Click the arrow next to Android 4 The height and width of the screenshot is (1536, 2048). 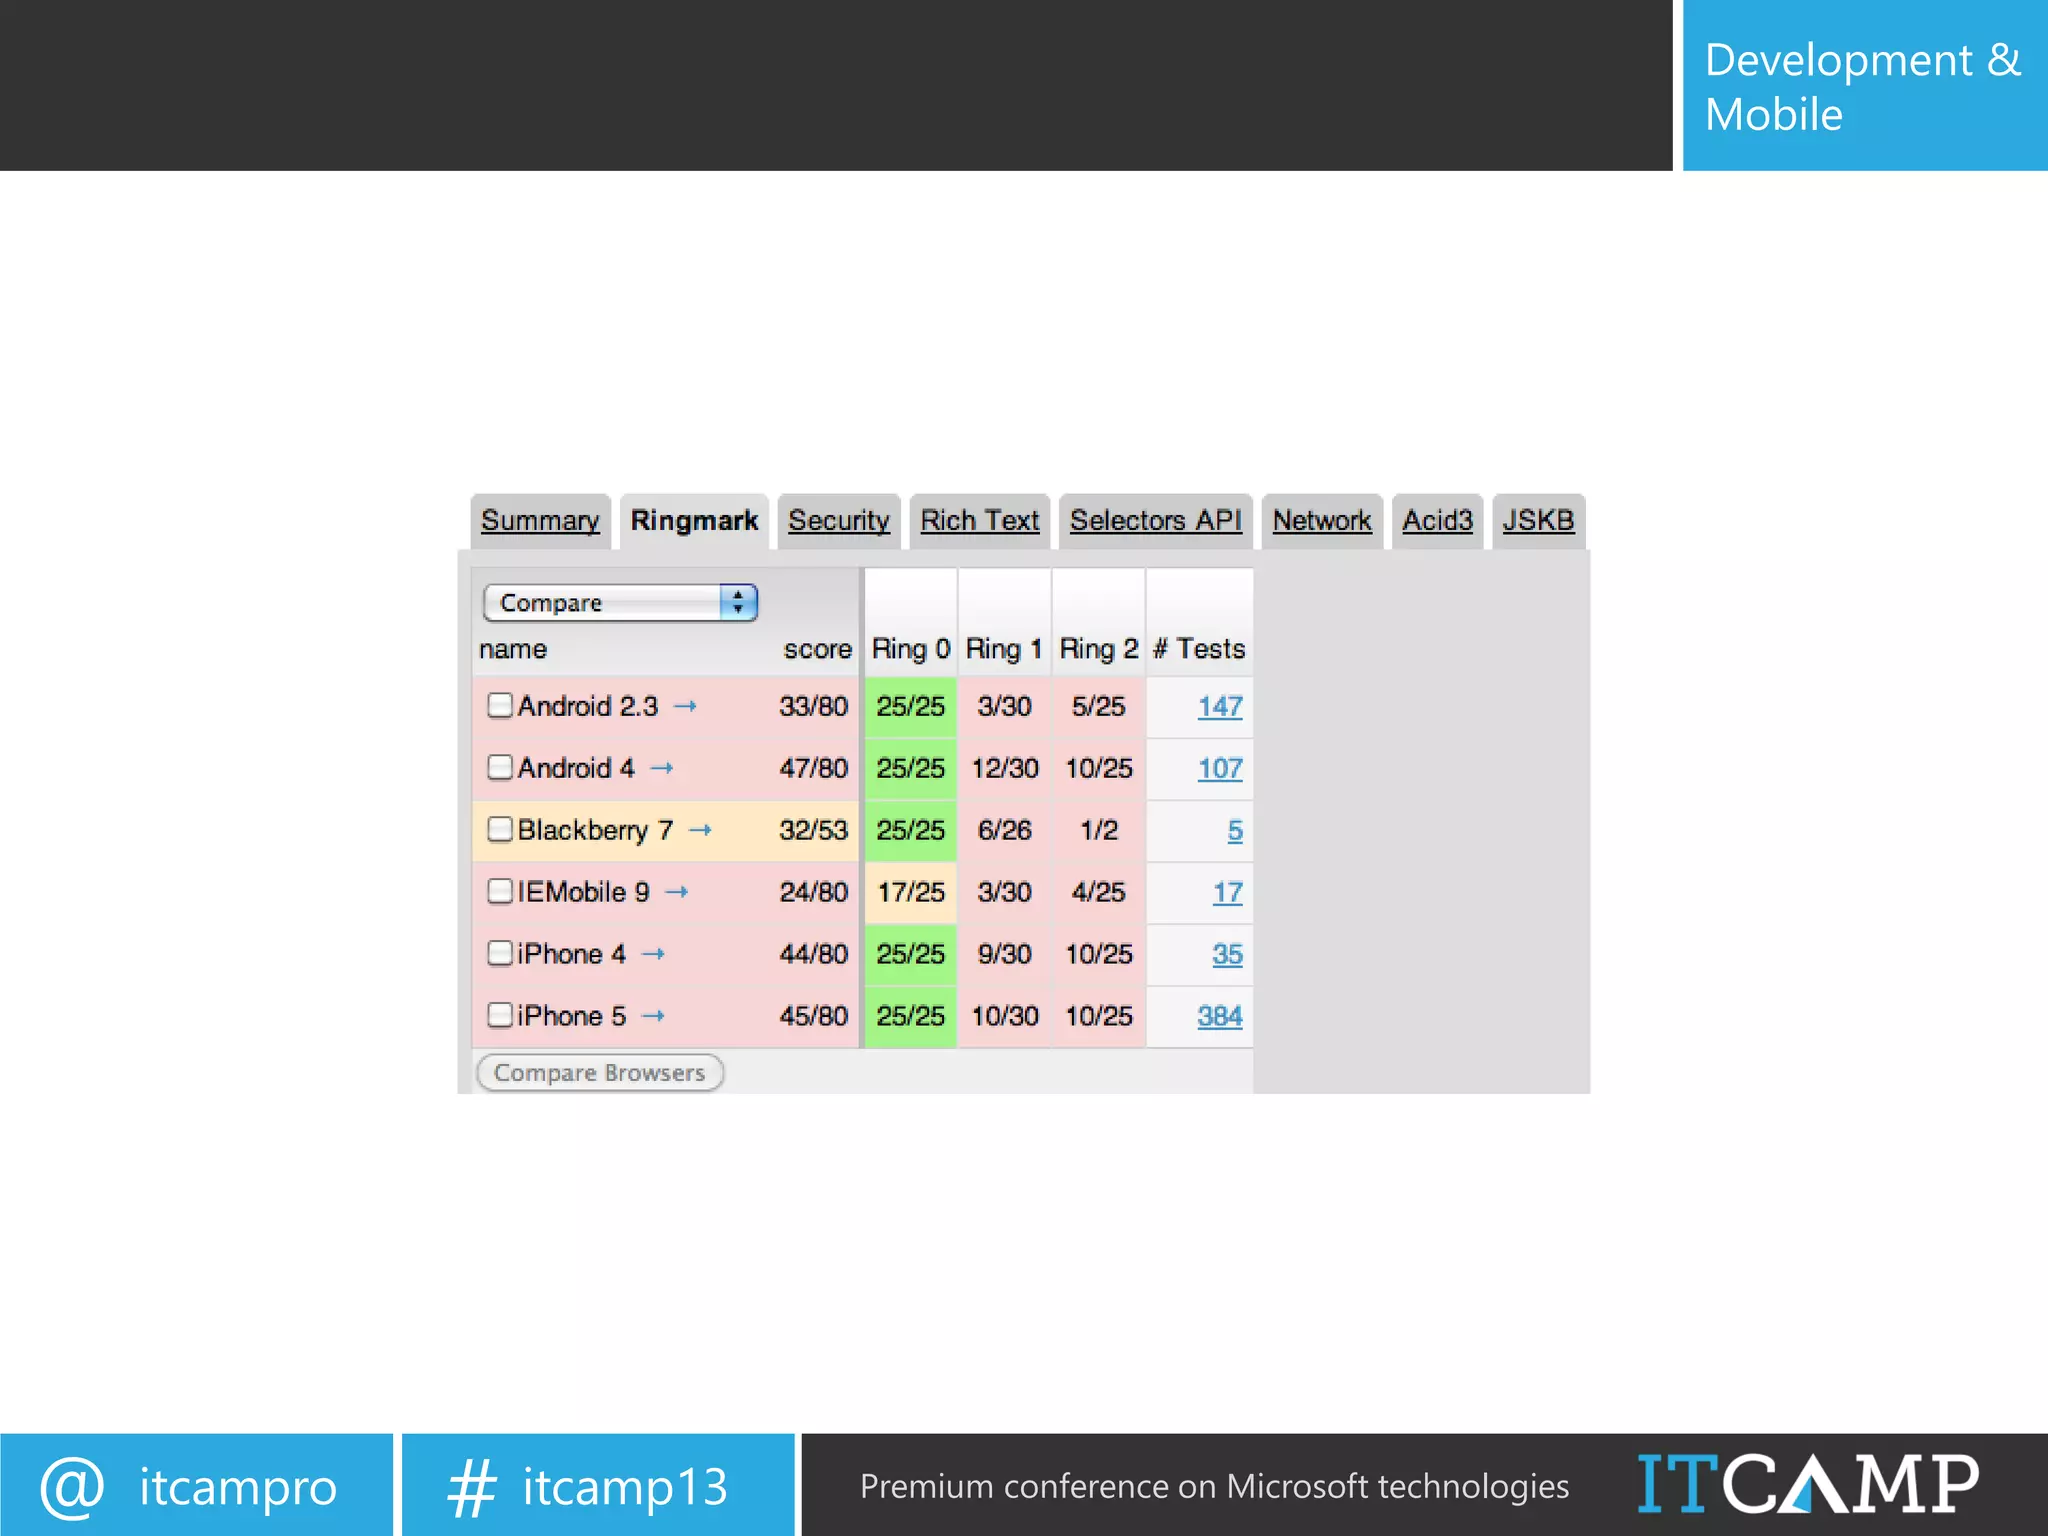click(661, 769)
